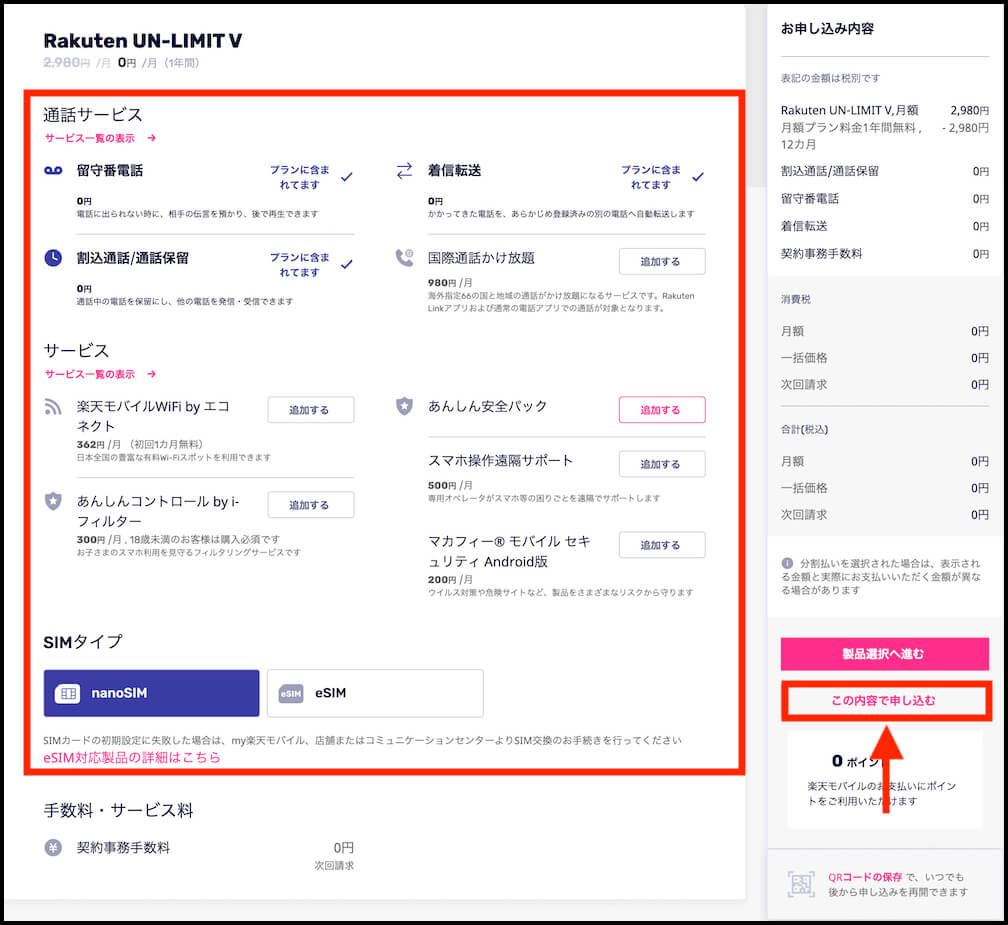Proceed with 製品選択へ進む button
The height and width of the screenshot is (925, 1008).
click(885, 654)
